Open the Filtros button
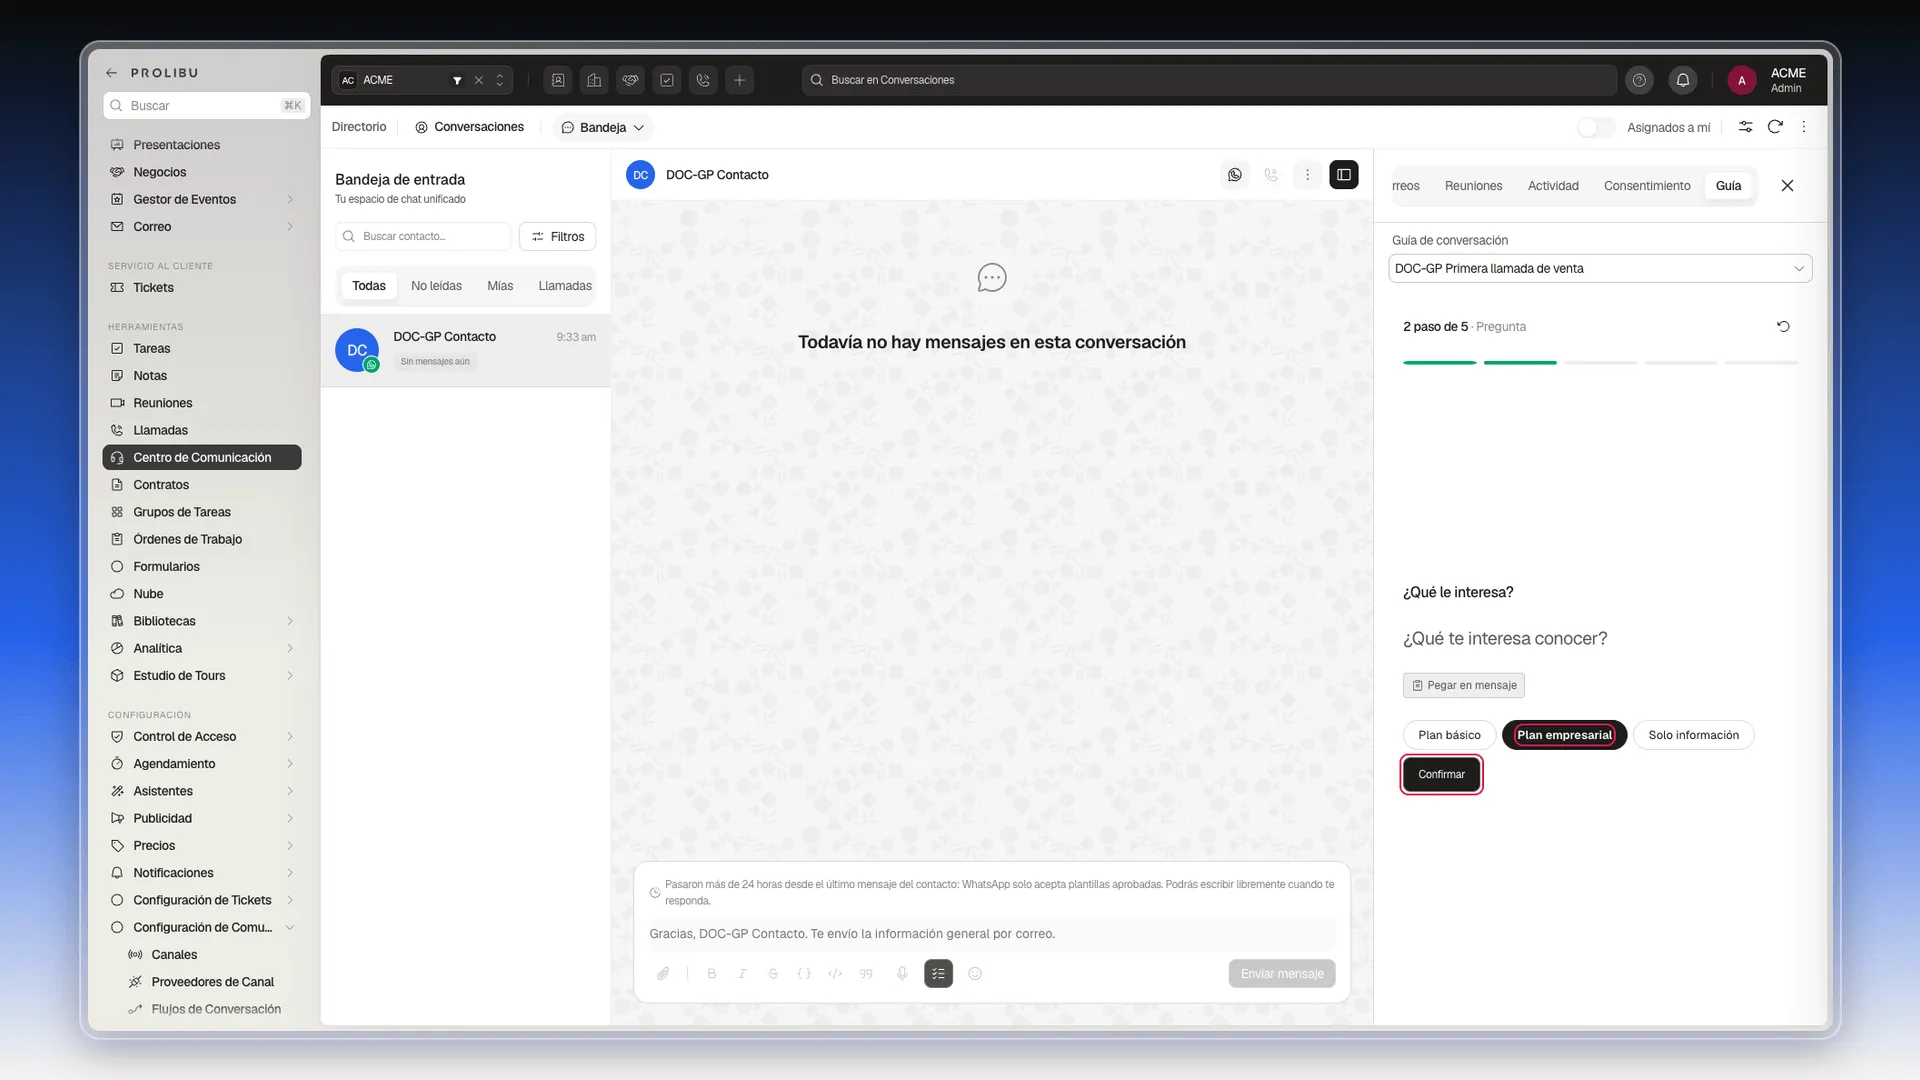This screenshot has height=1080, width=1920. pyautogui.click(x=558, y=237)
